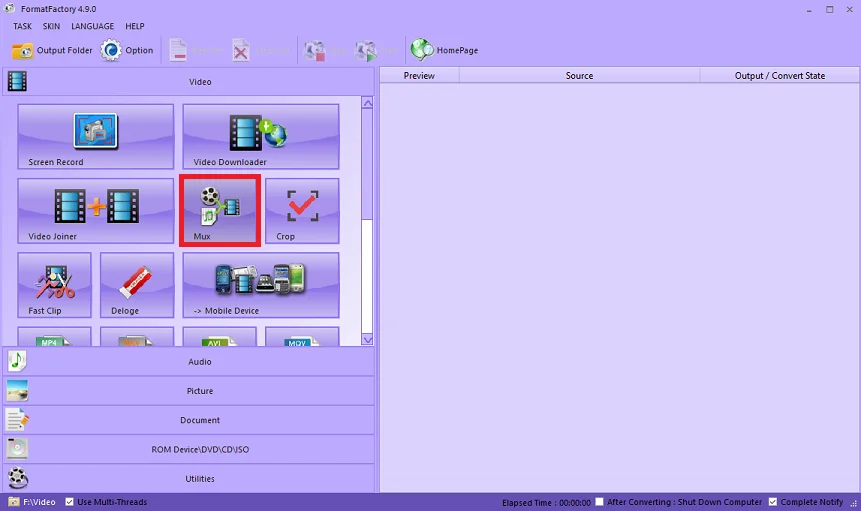This screenshot has height=511, width=861.
Task: Expand the ROM Device\DVD\CD\ISO section
Action: 189,449
